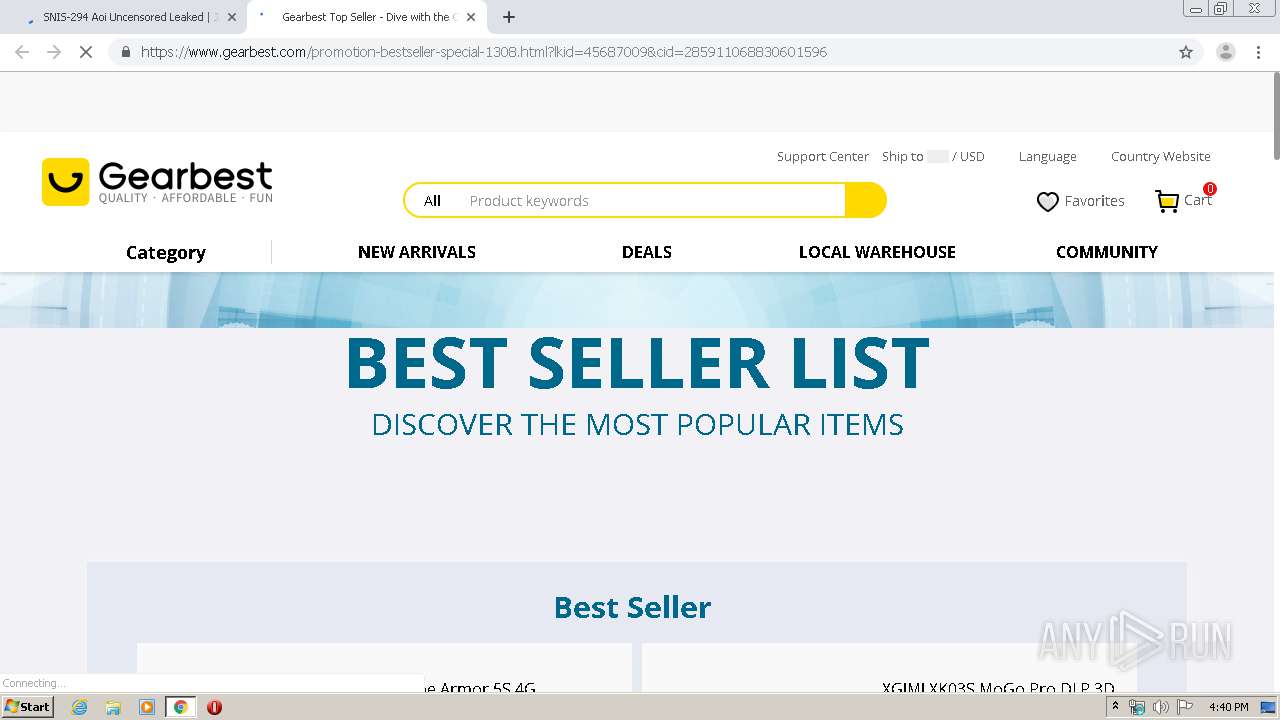Open the All categories search dropdown
This screenshot has width=1280, height=720.
(x=432, y=200)
